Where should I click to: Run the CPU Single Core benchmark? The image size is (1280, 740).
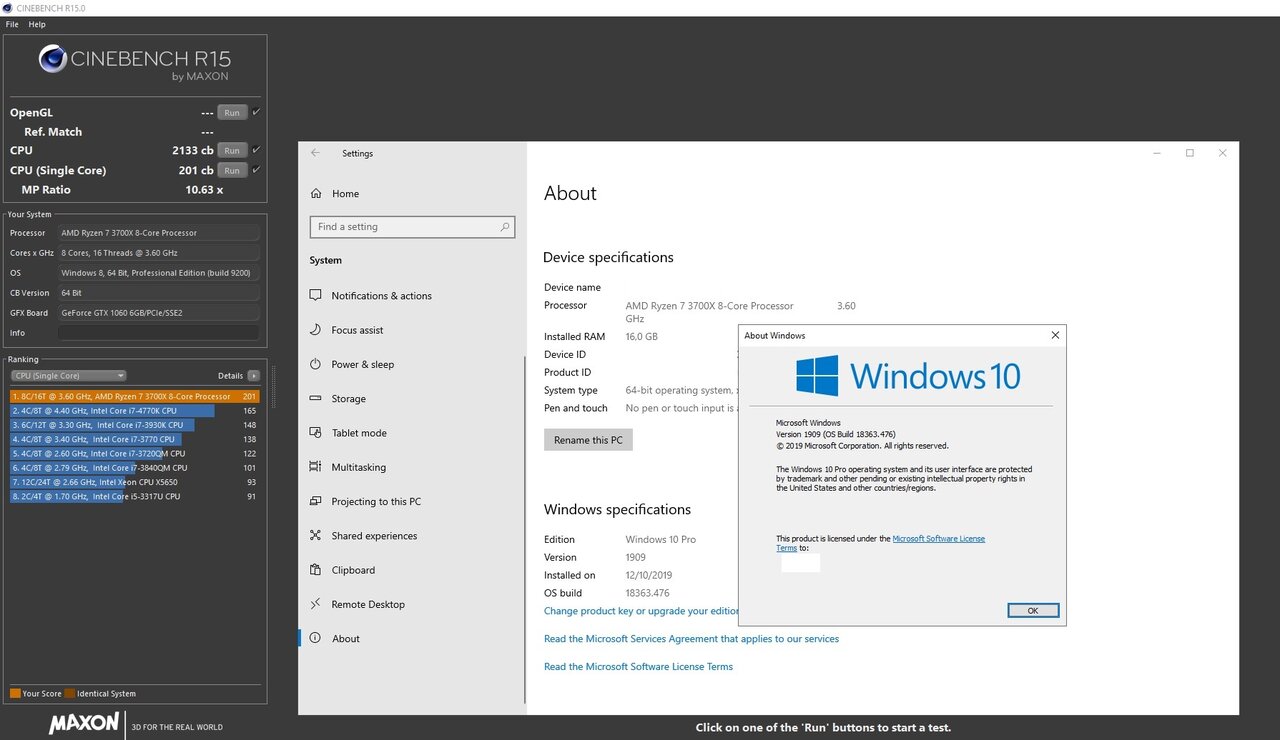pos(232,171)
